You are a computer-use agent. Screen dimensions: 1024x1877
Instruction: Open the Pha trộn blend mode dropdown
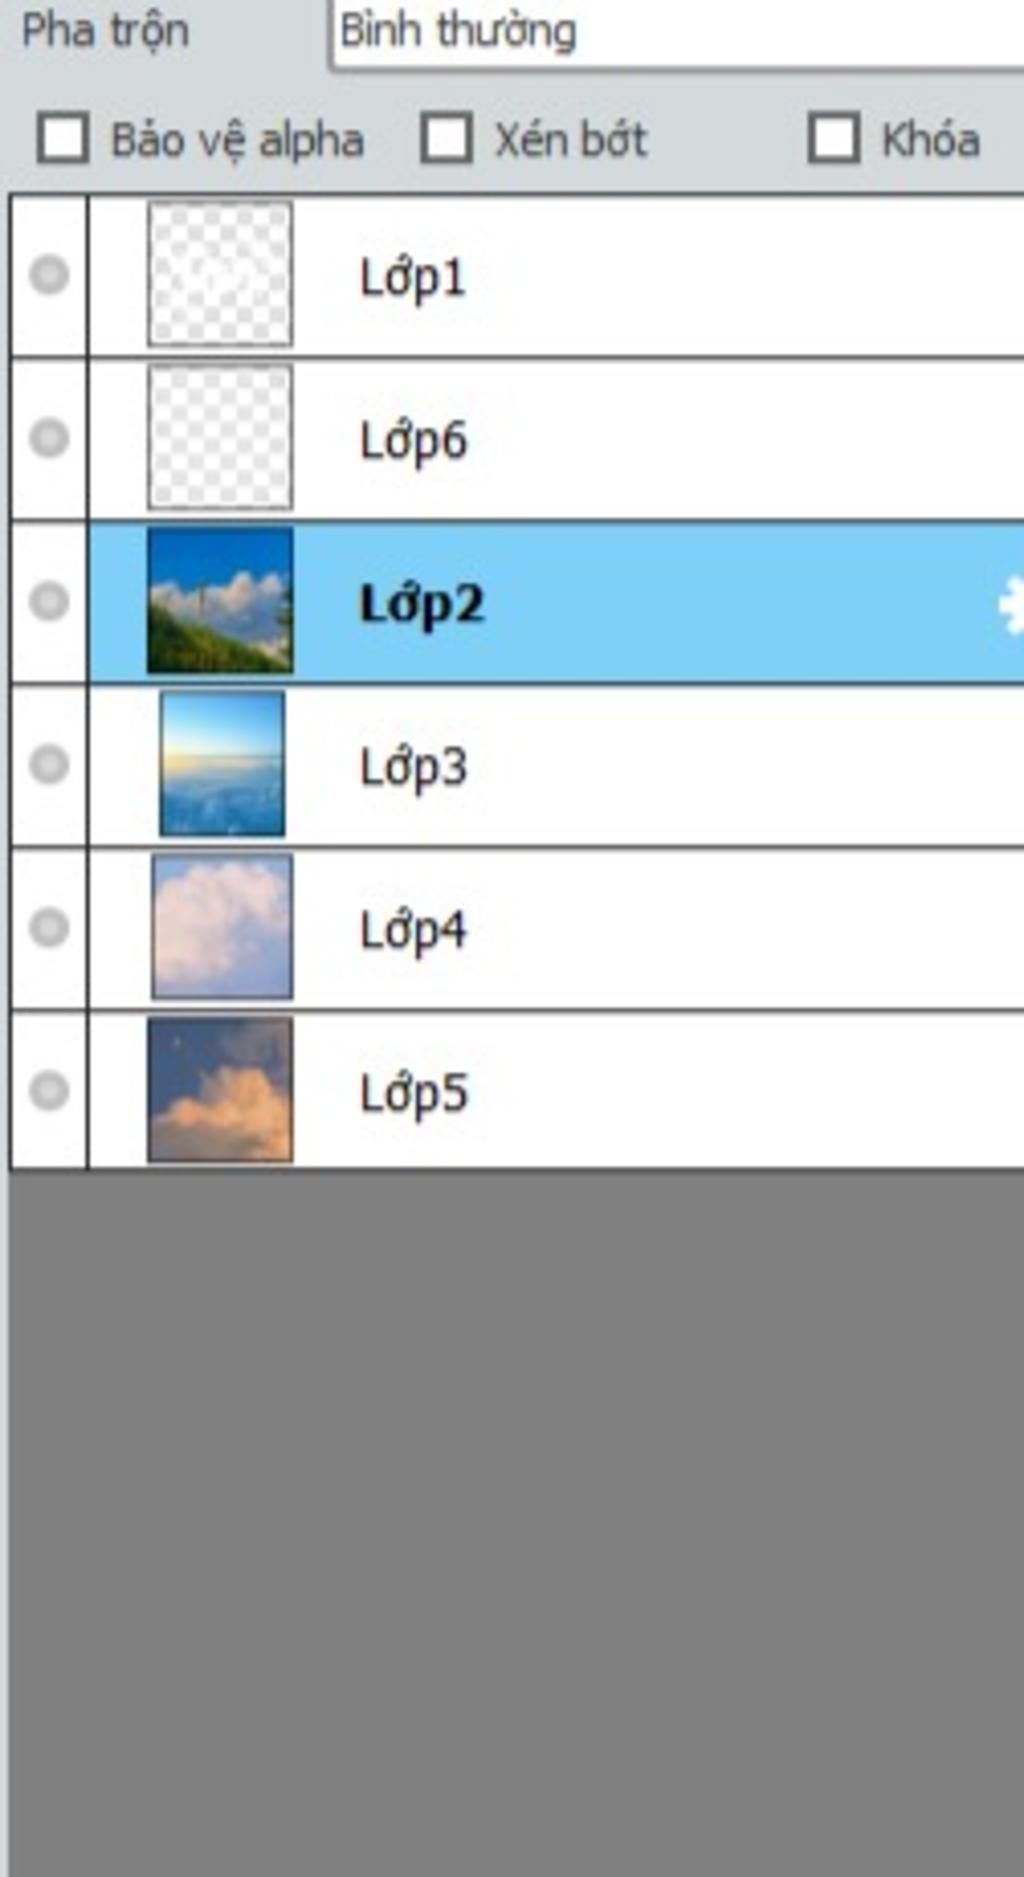point(678,32)
